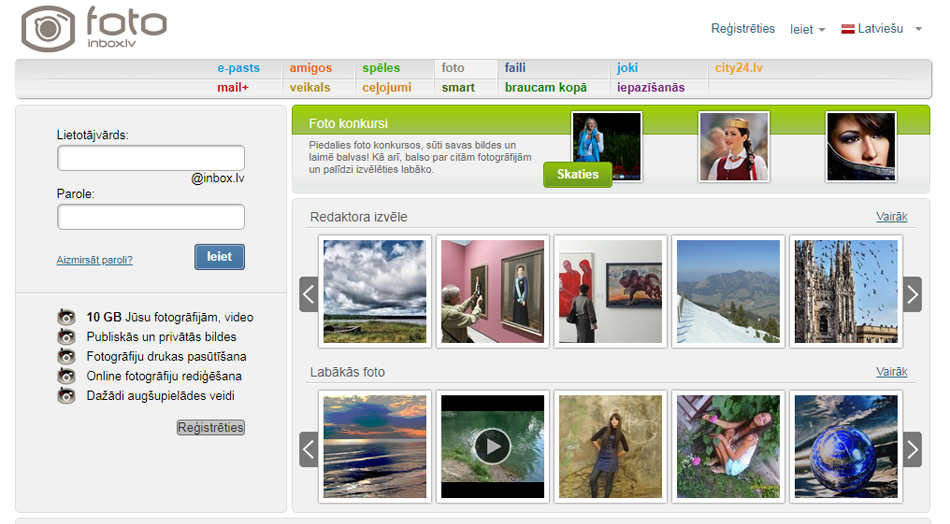Click the Latvian flag icon
This screenshot has width=950, height=524.
point(847,29)
